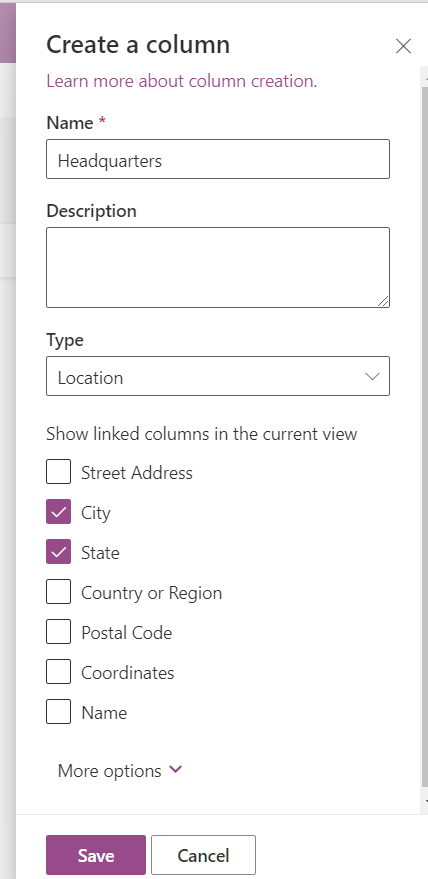Open the column creation help link
This screenshot has height=879, width=428.
coord(182,81)
